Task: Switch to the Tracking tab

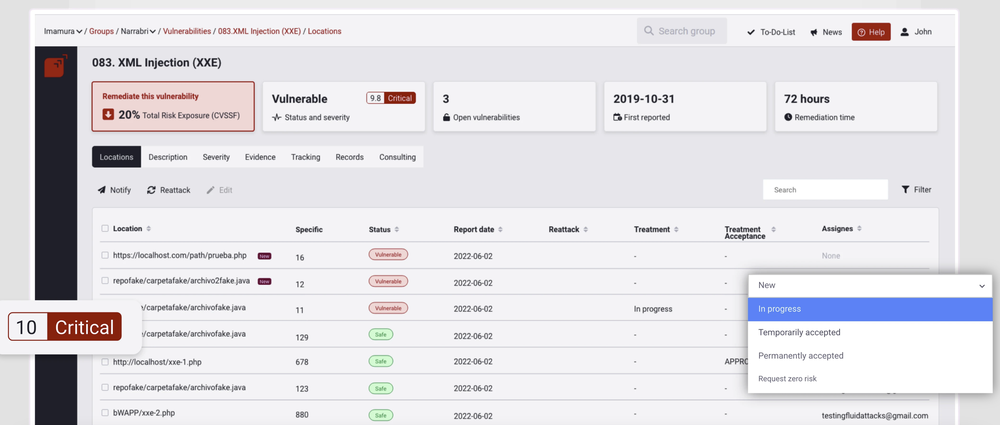Action: coord(305,157)
